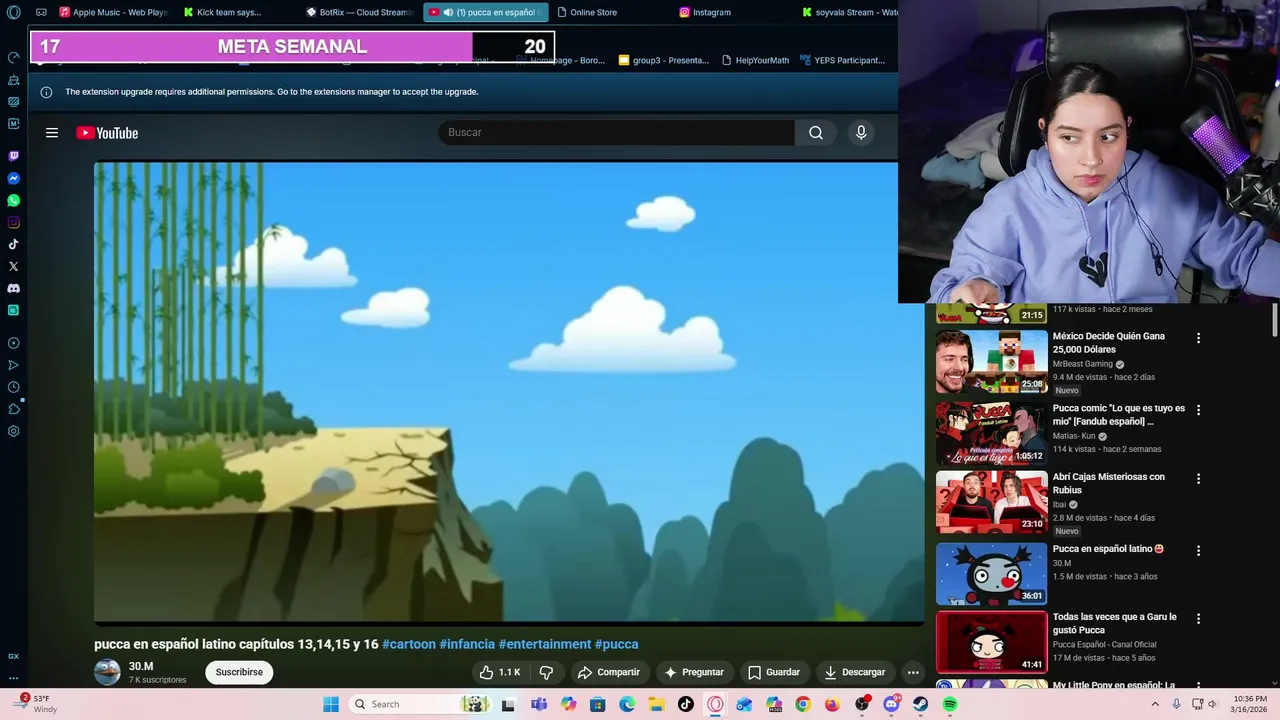
Task: Open Messenger in the Opera sidebar
Action: (13, 178)
